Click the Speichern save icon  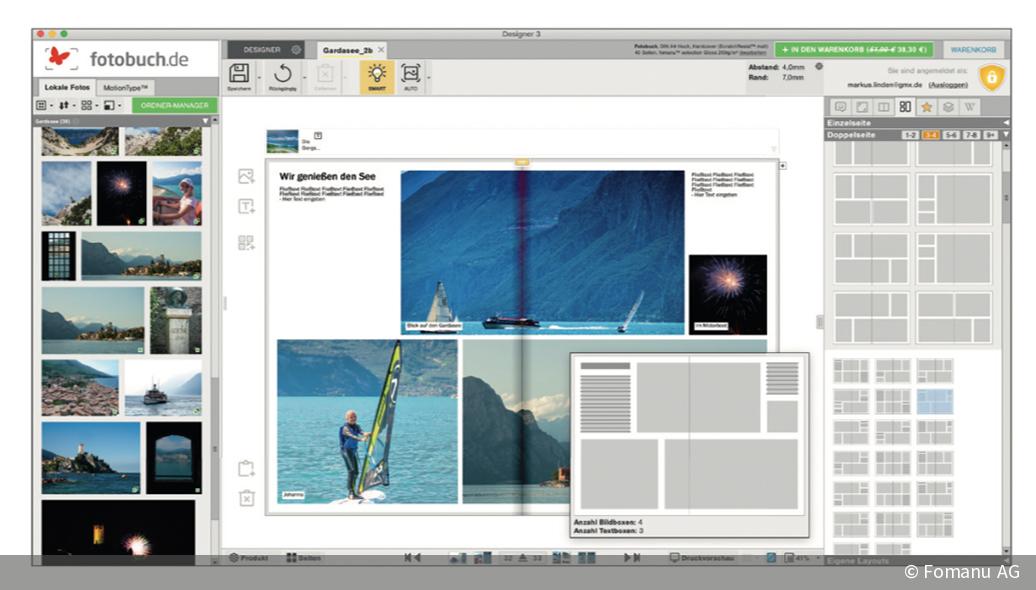point(239,73)
